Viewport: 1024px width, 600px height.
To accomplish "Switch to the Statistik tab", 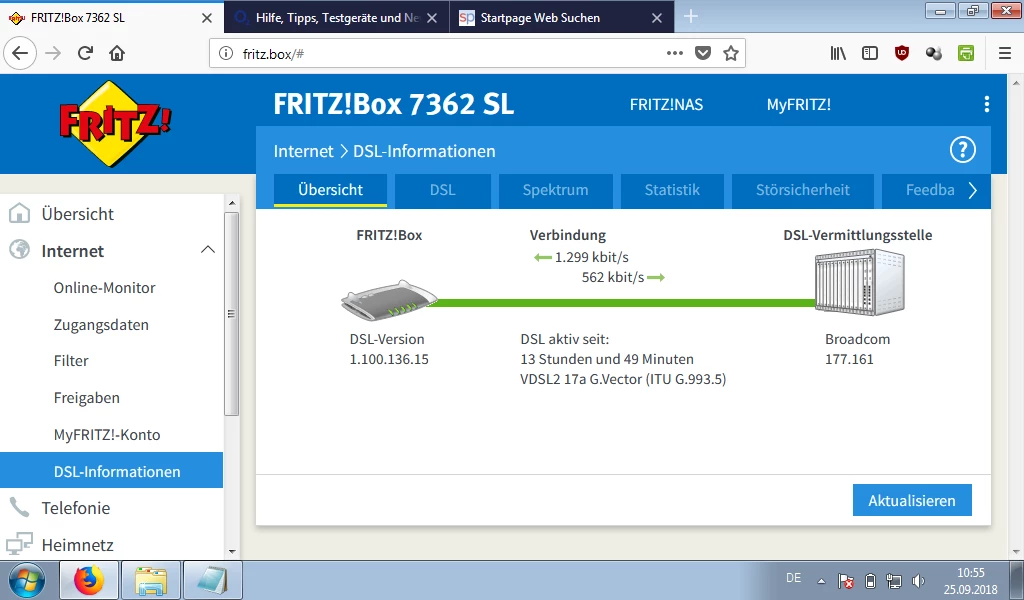I will [672, 190].
